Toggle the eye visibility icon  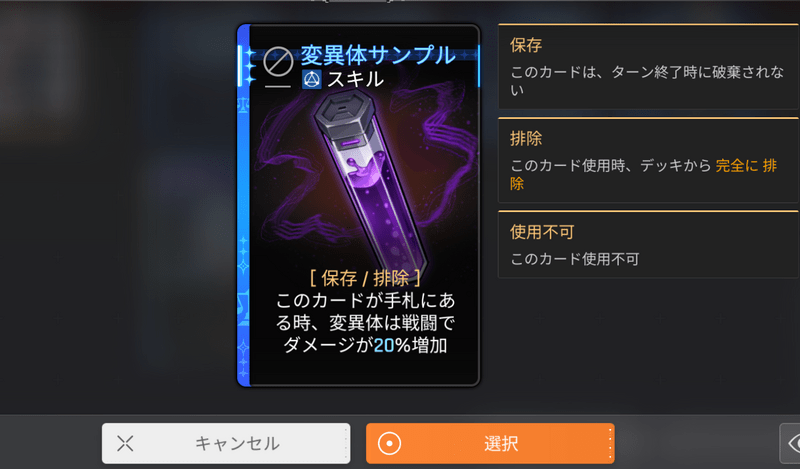792,443
